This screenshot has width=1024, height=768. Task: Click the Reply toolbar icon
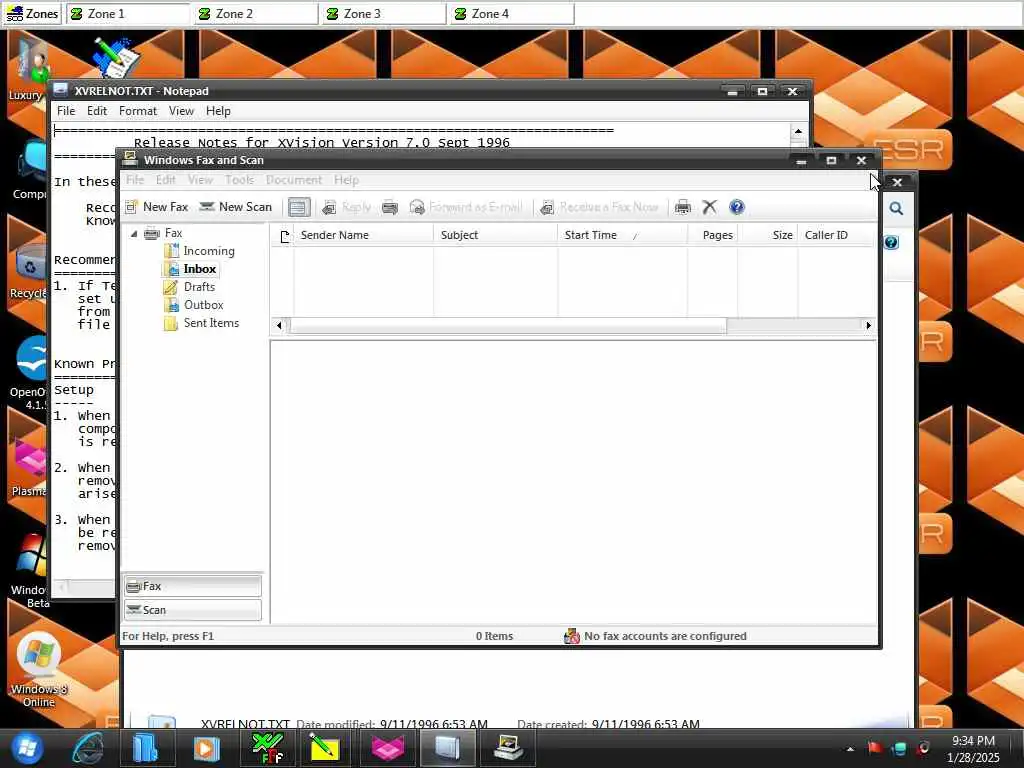(347, 207)
